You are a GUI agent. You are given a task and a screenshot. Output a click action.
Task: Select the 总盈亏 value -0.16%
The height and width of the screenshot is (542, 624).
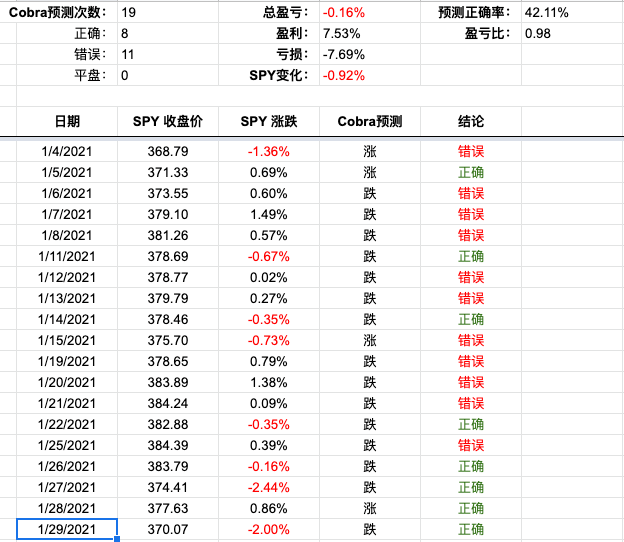pos(370,12)
